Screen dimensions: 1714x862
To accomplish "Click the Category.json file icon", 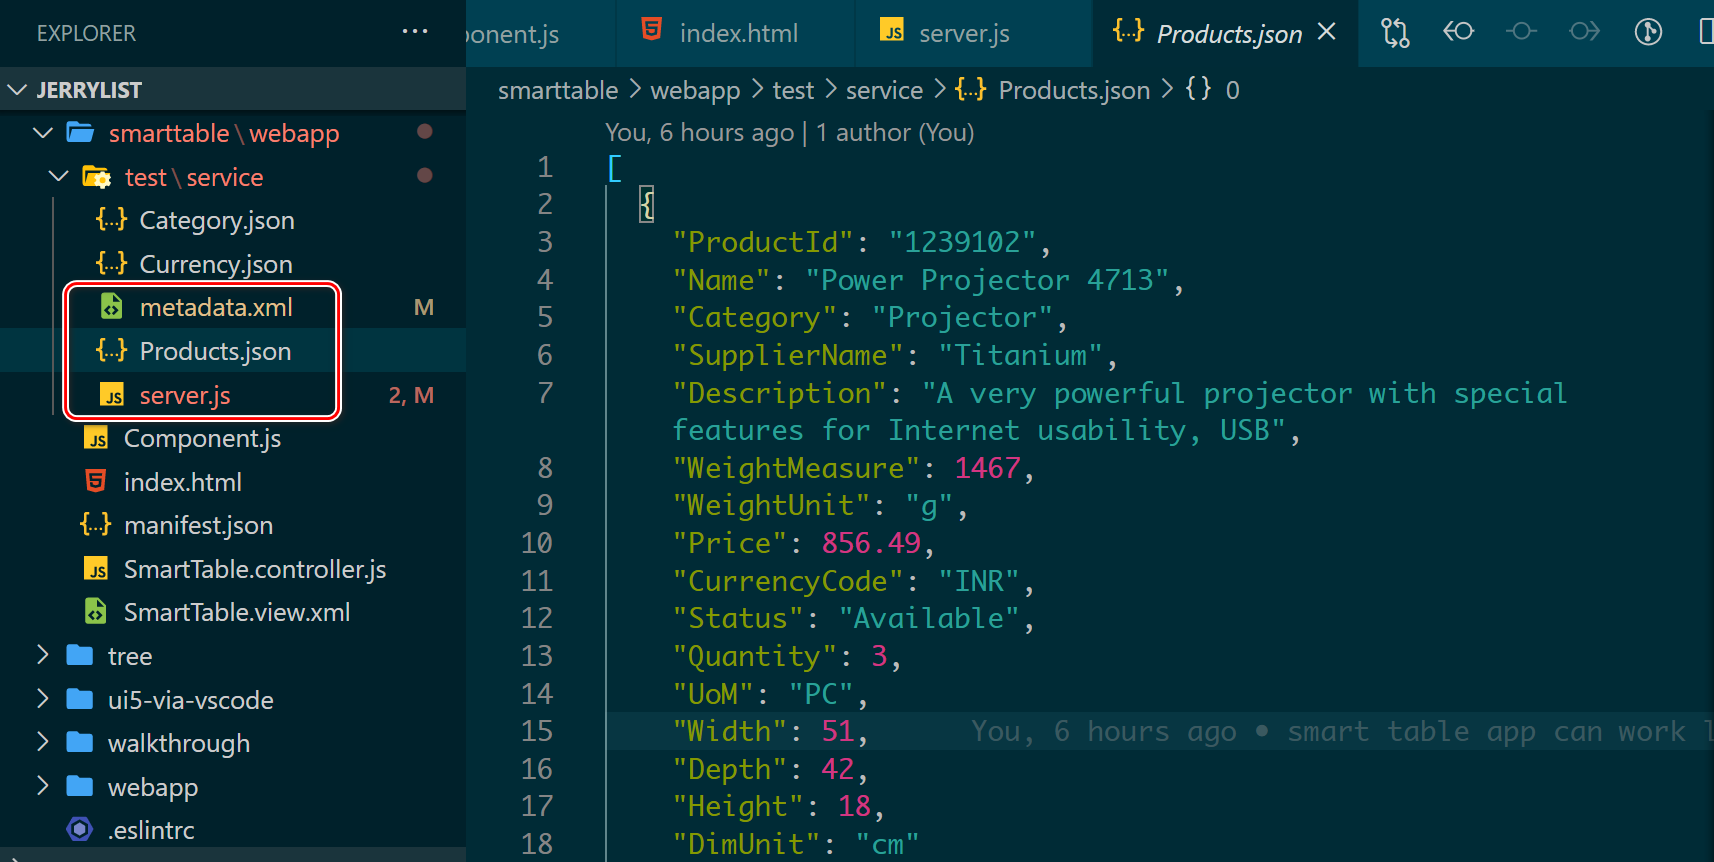I will tap(111, 219).
